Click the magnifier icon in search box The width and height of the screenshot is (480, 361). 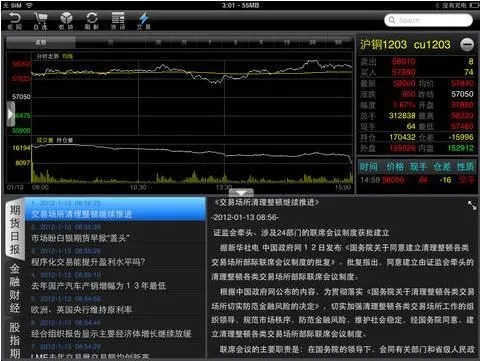392,20
